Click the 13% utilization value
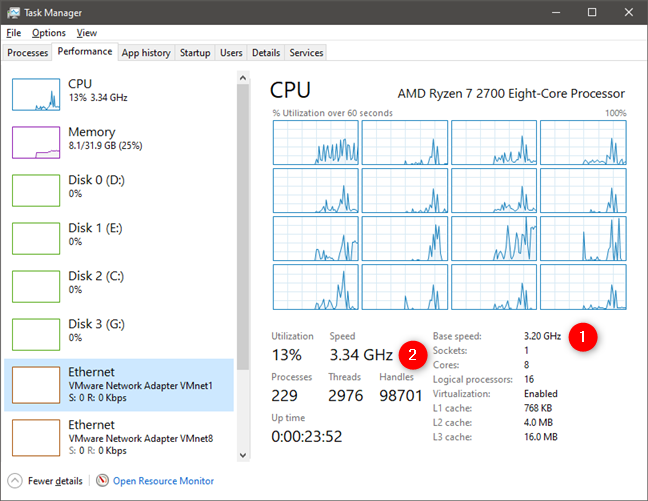Viewport: 648px width, 501px height. 286,355
